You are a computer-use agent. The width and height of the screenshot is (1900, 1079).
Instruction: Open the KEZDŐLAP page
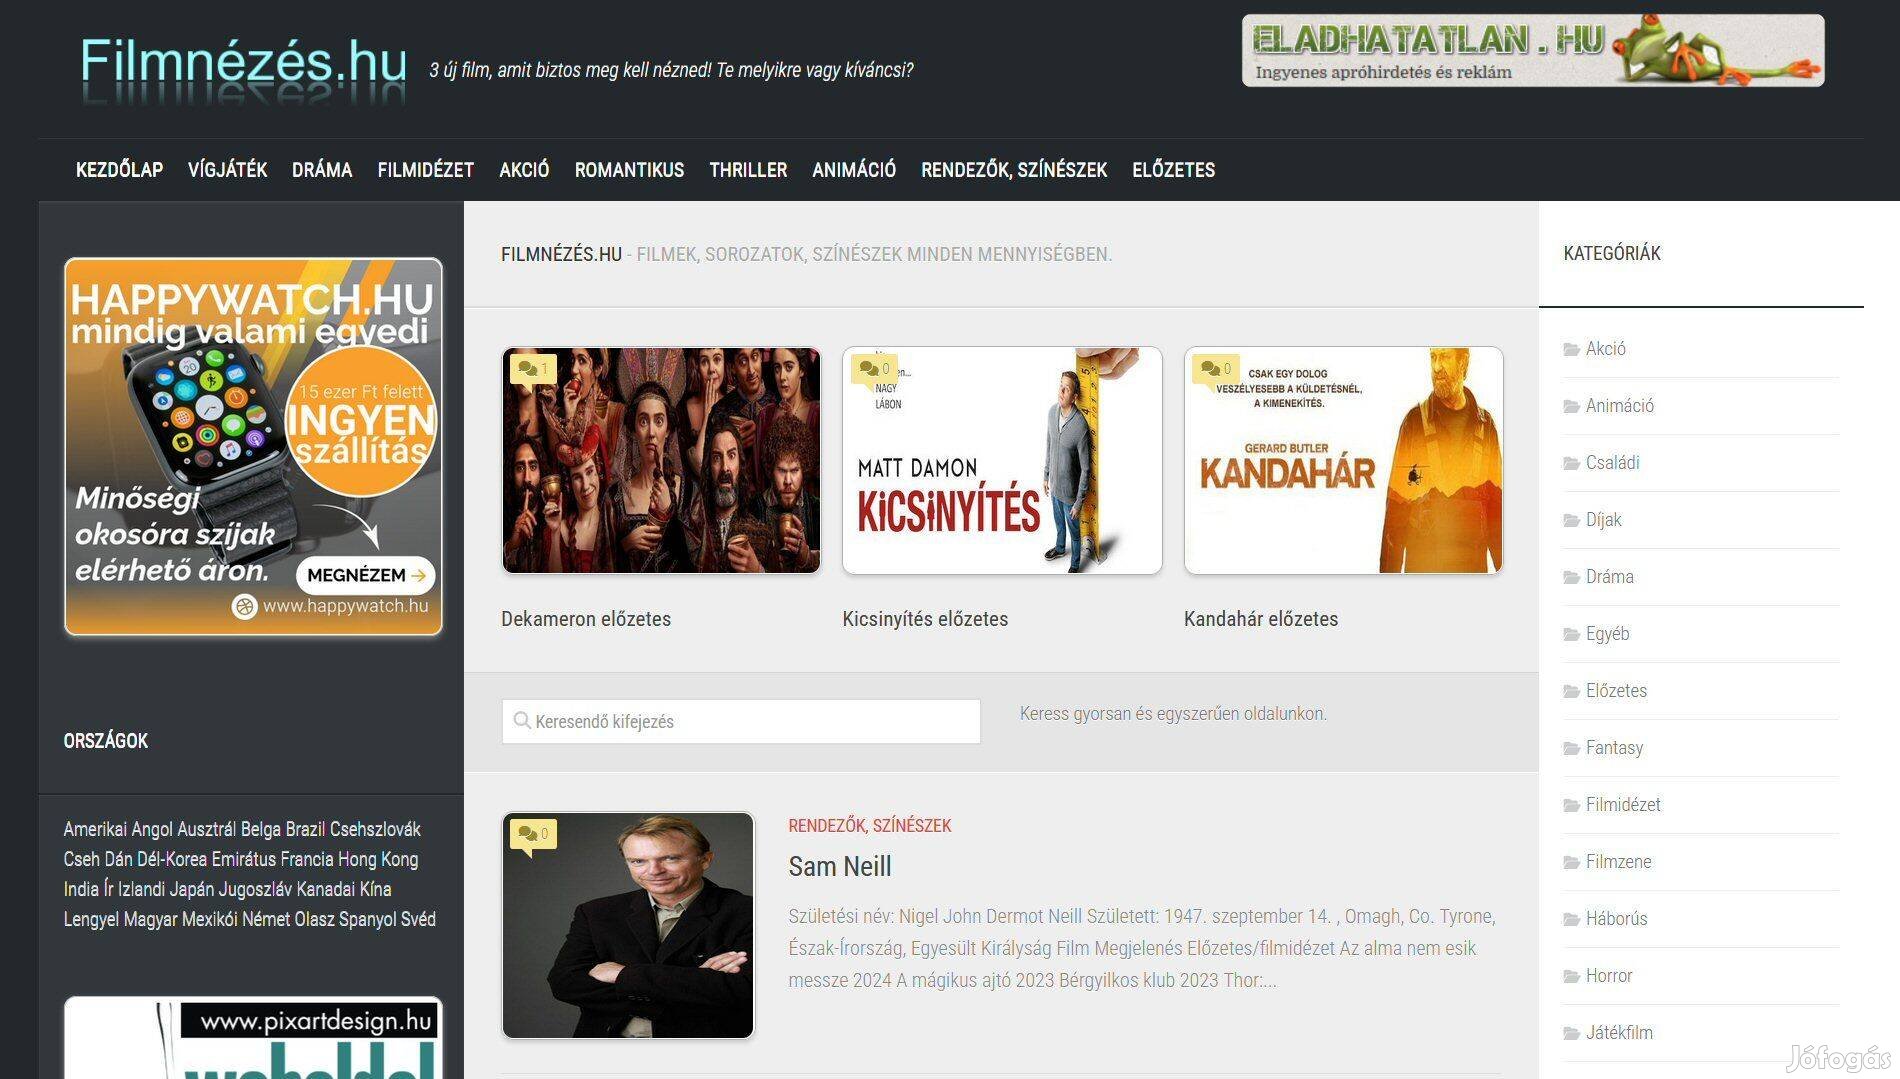(120, 170)
